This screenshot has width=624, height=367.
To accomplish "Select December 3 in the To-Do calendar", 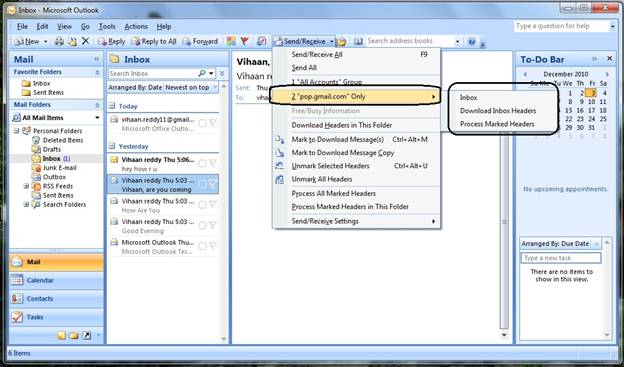I will pos(591,93).
